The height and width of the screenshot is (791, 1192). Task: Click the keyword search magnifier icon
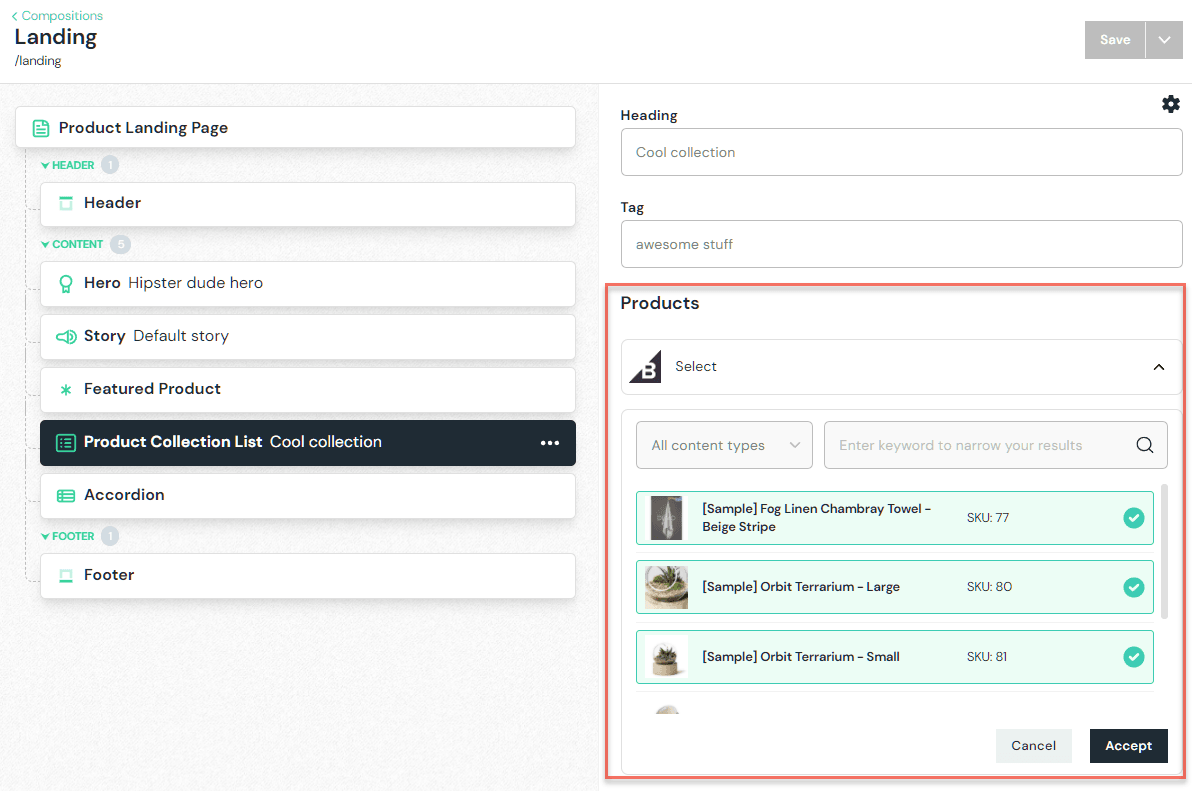tap(1144, 444)
